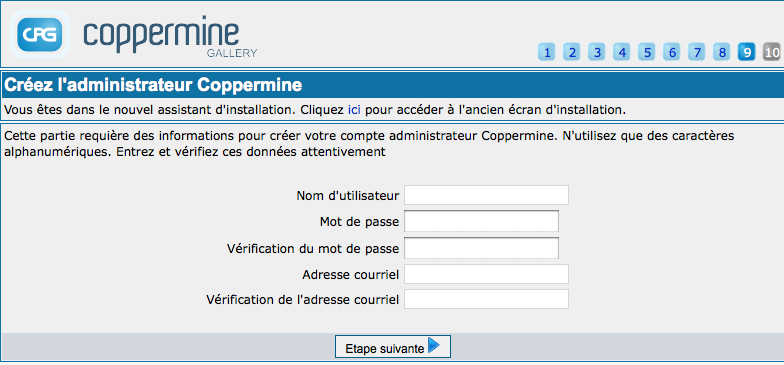This screenshot has height=365, width=784.
Task: Focus the Nom d'utilisateur field
Action: pyautogui.click(x=486, y=195)
